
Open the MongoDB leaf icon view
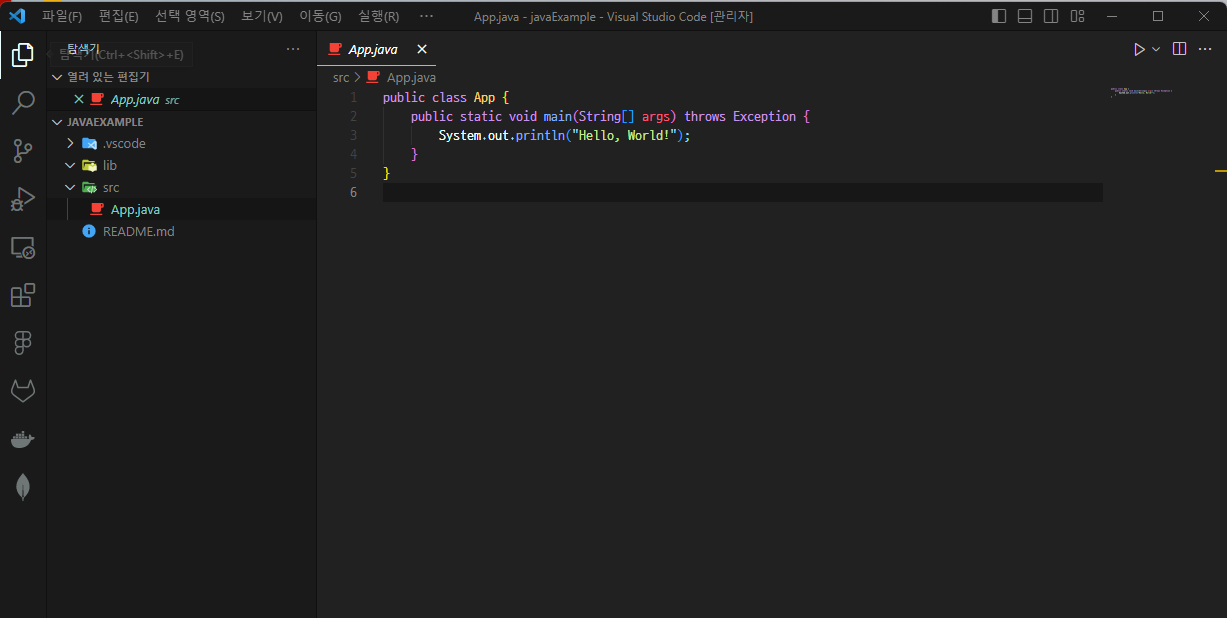click(22, 487)
